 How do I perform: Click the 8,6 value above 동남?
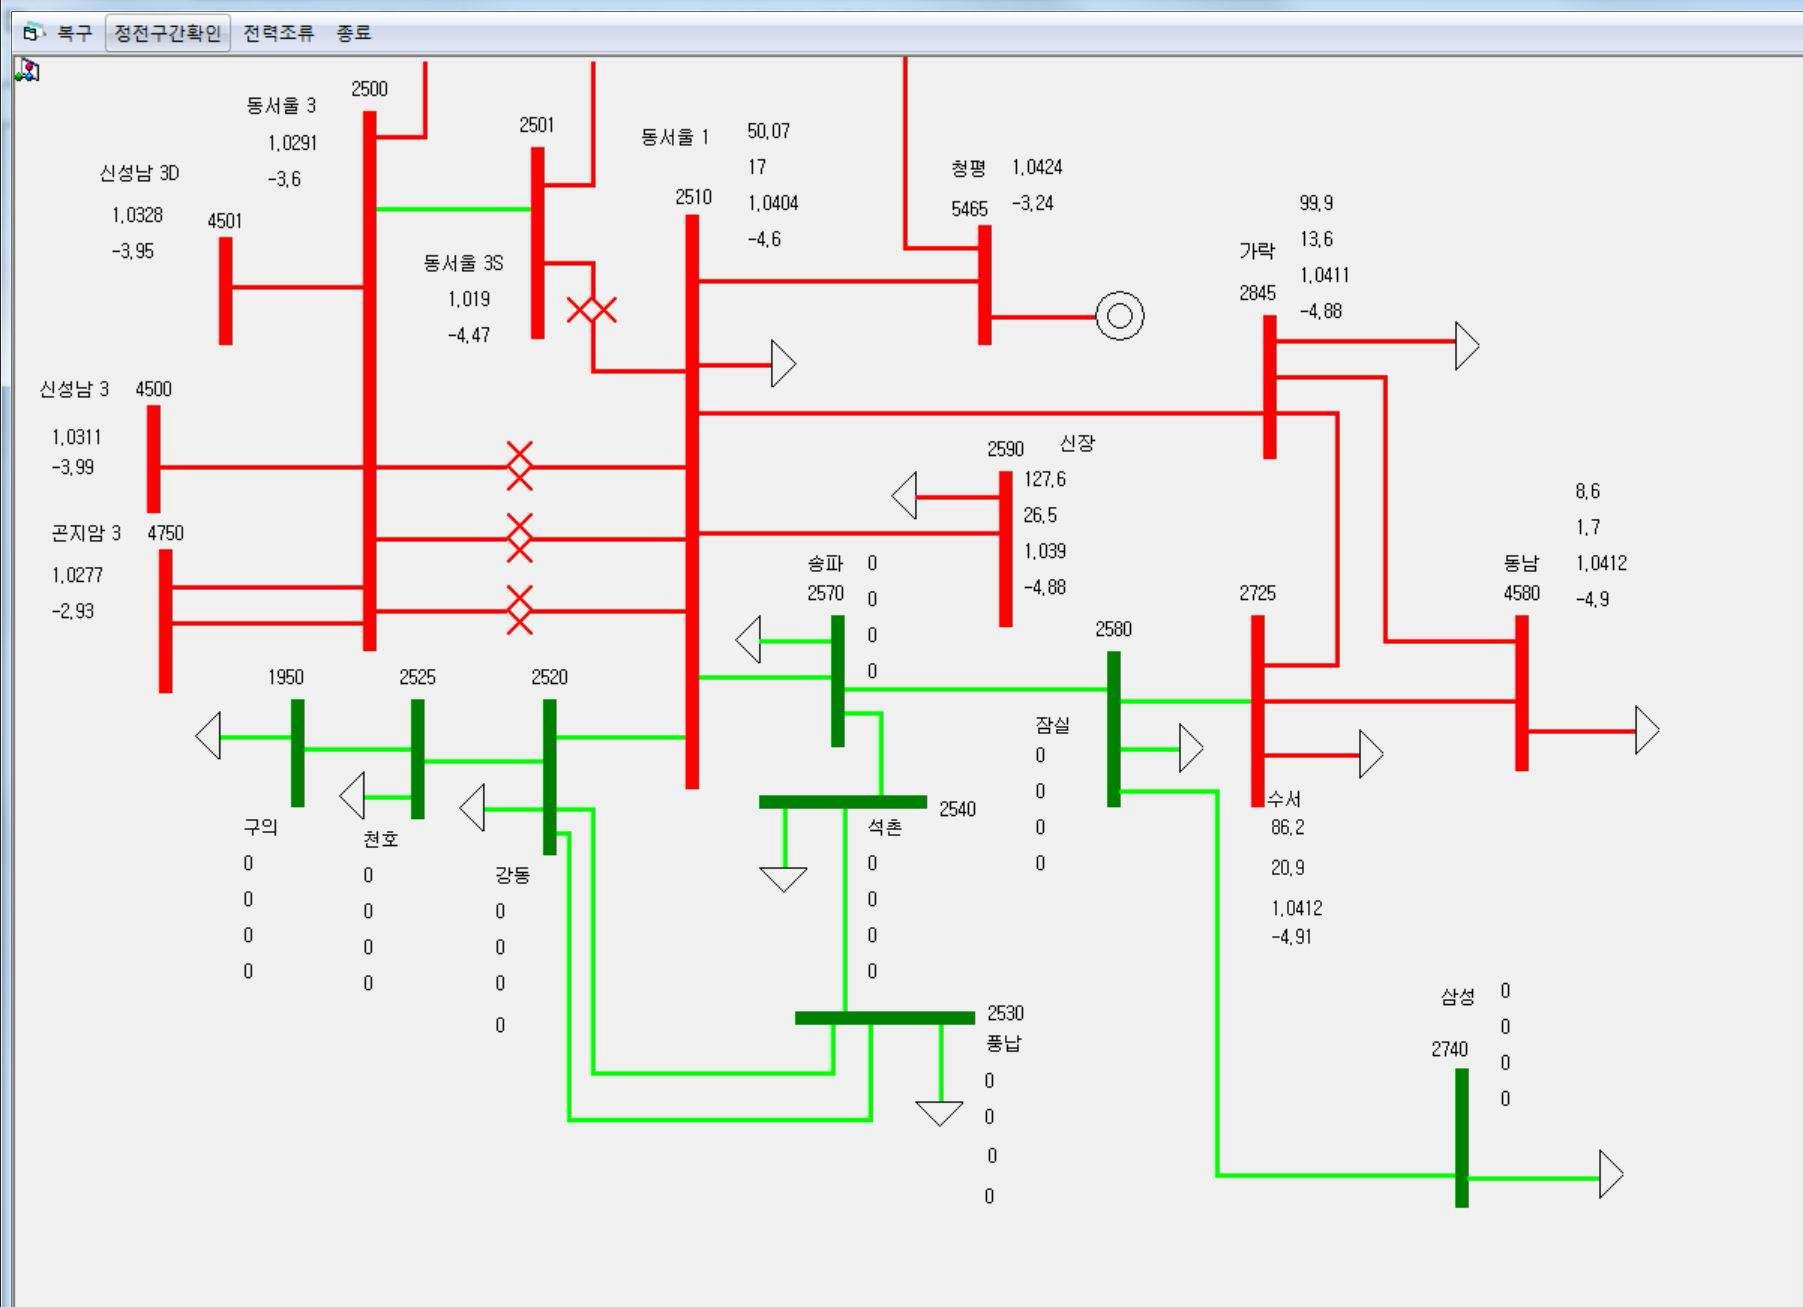tap(1587, 491)
